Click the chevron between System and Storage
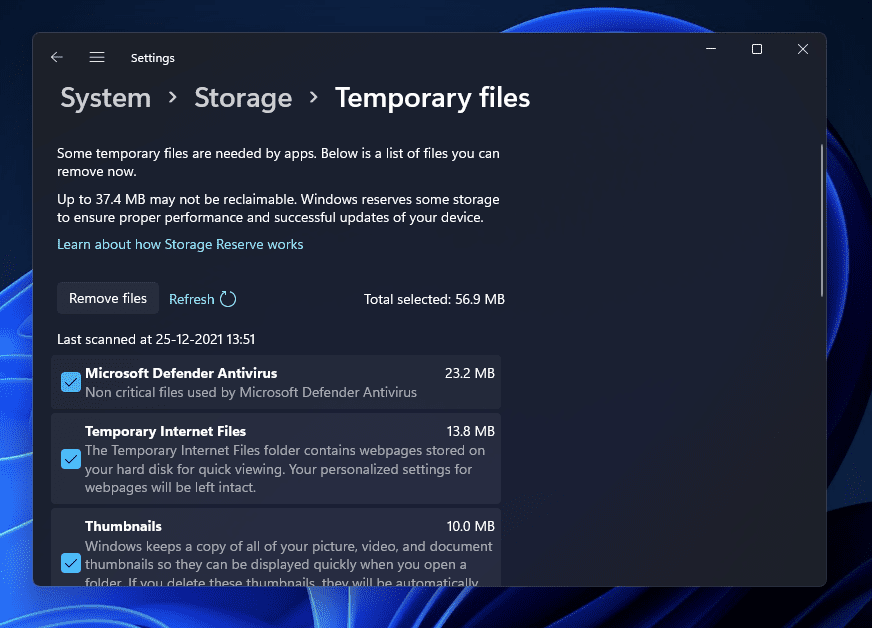 [173, 98]
